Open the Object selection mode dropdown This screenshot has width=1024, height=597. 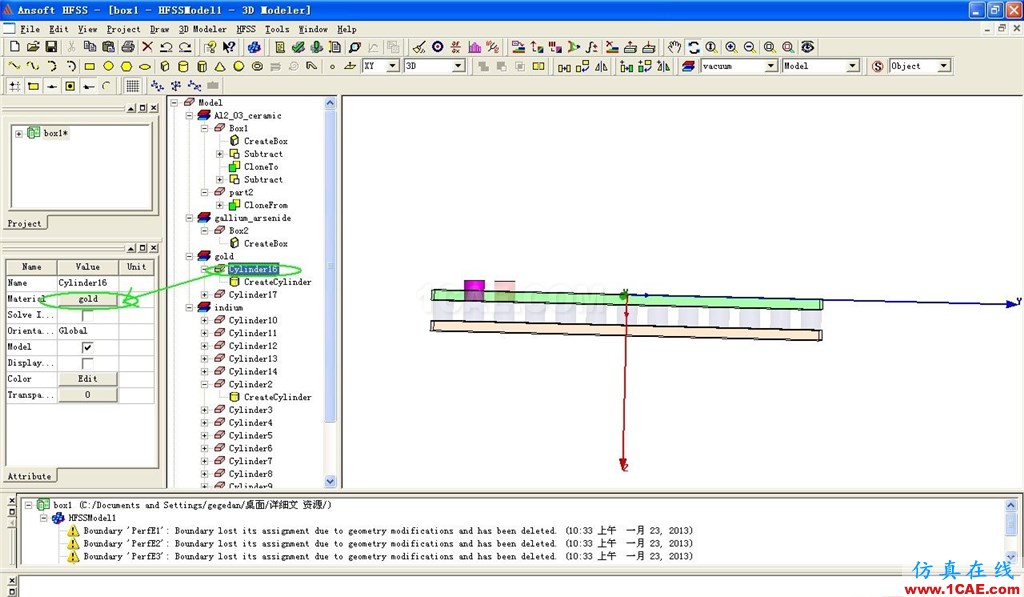943,66
